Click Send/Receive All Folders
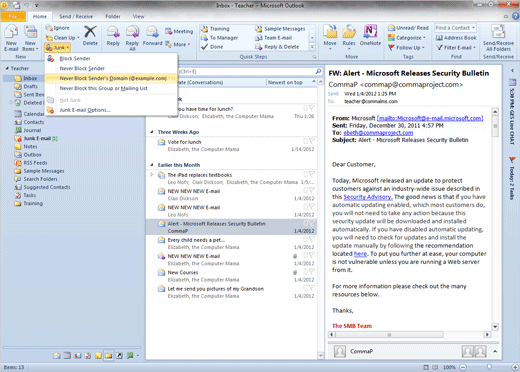Image resolution: width=520 pixels, height=372 pixels. tap(498, 38)
